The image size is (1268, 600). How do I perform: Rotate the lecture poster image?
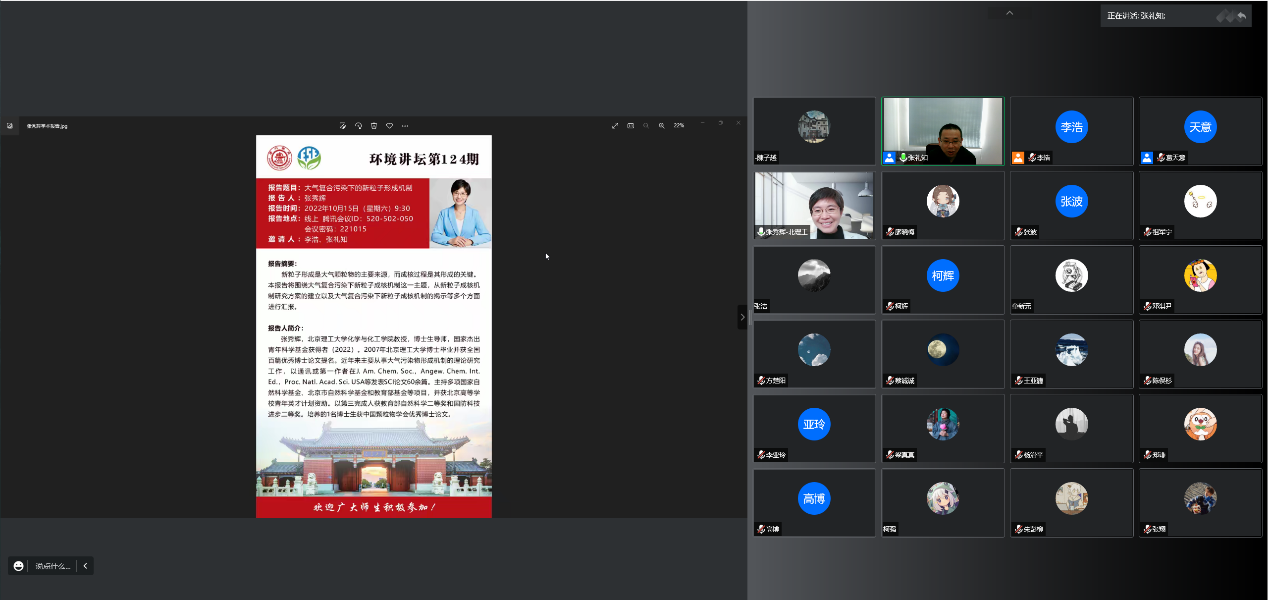pos(358,125)
